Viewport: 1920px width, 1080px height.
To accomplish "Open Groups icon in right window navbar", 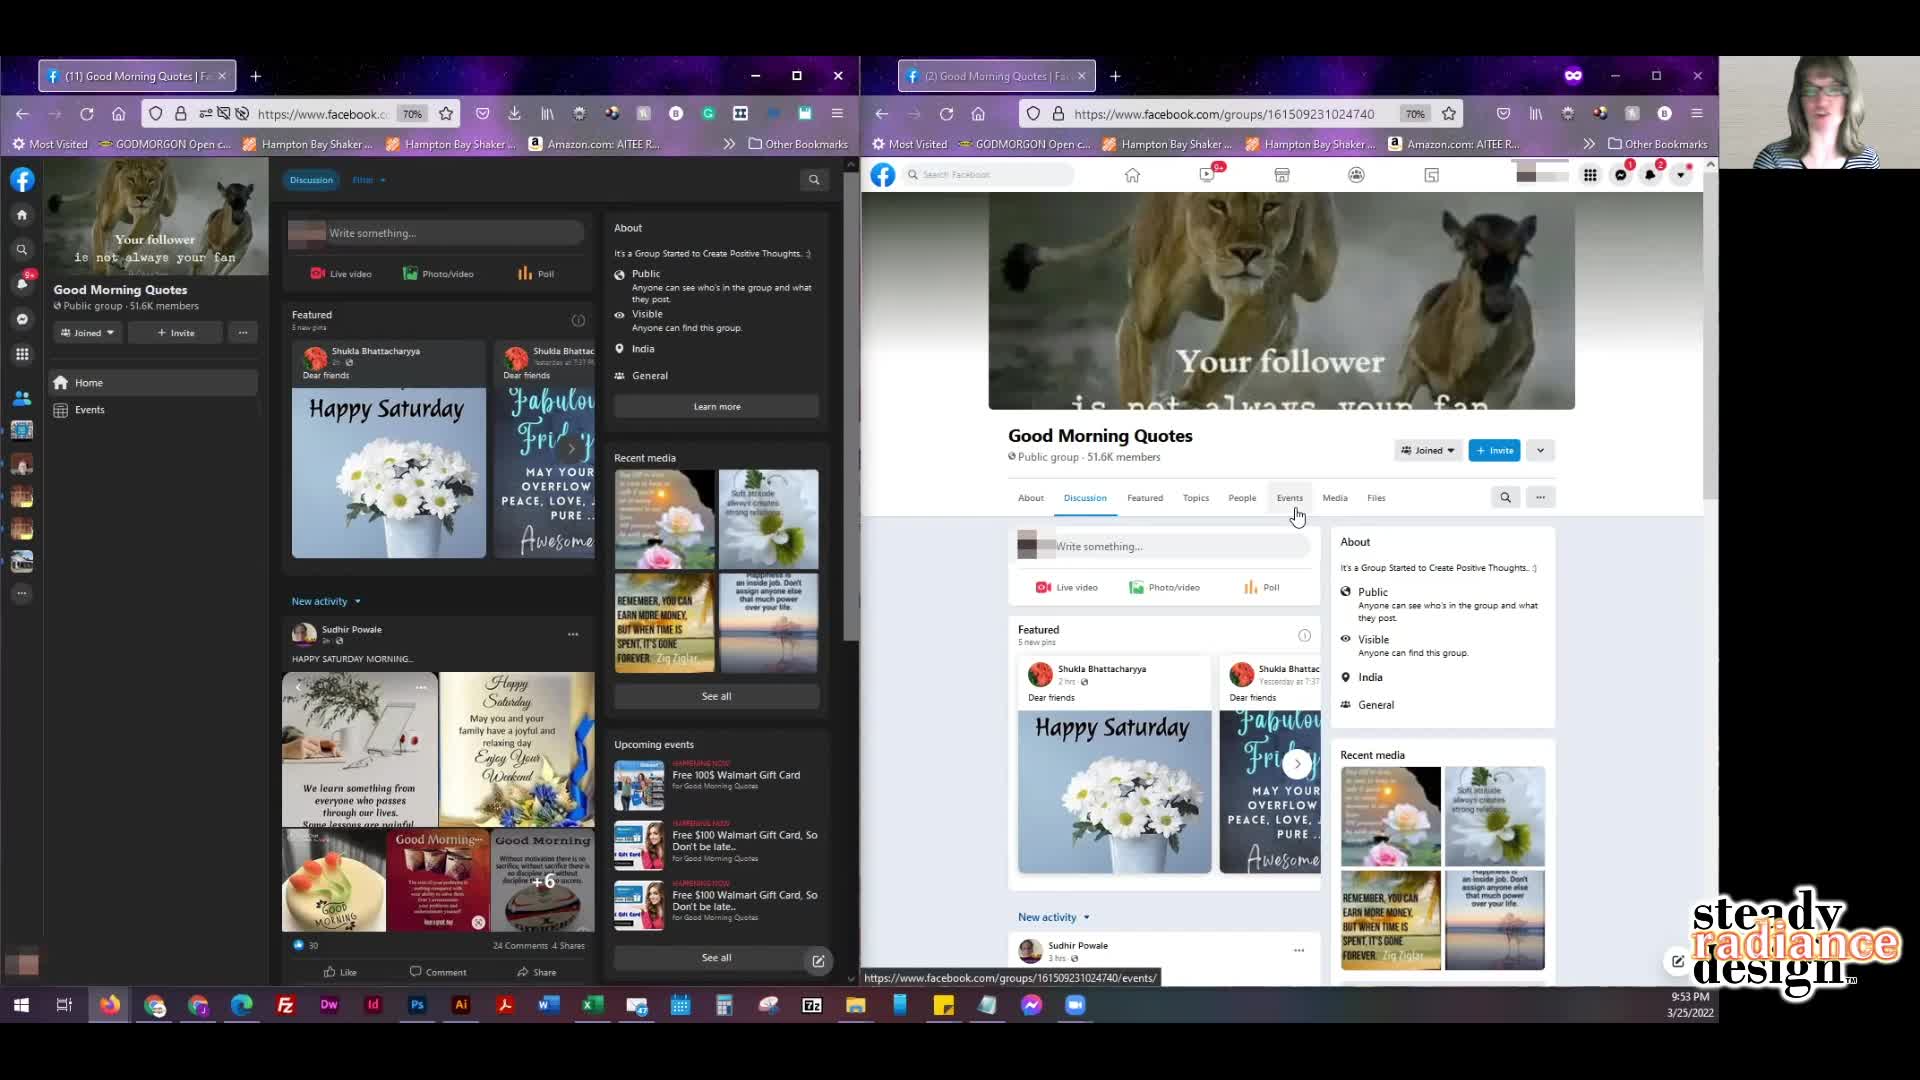I will point(1356,175).
